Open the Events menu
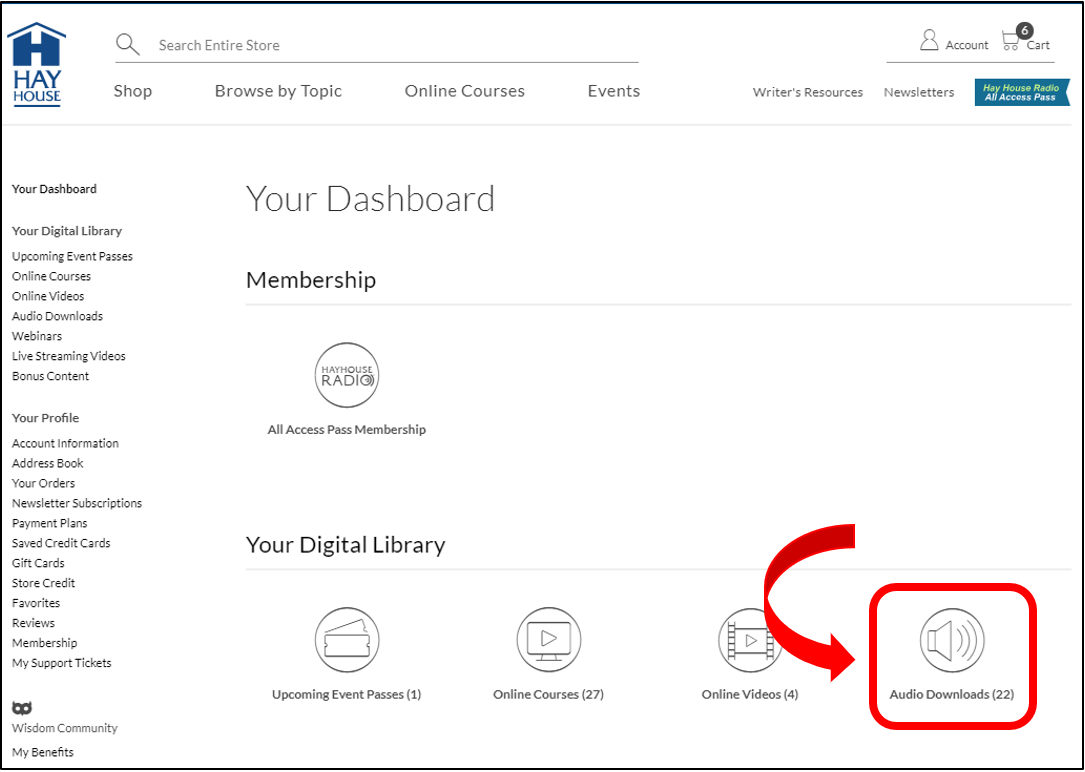Image resolution: width=1085 pixels, height=772 pixels. tap(613, 91)
